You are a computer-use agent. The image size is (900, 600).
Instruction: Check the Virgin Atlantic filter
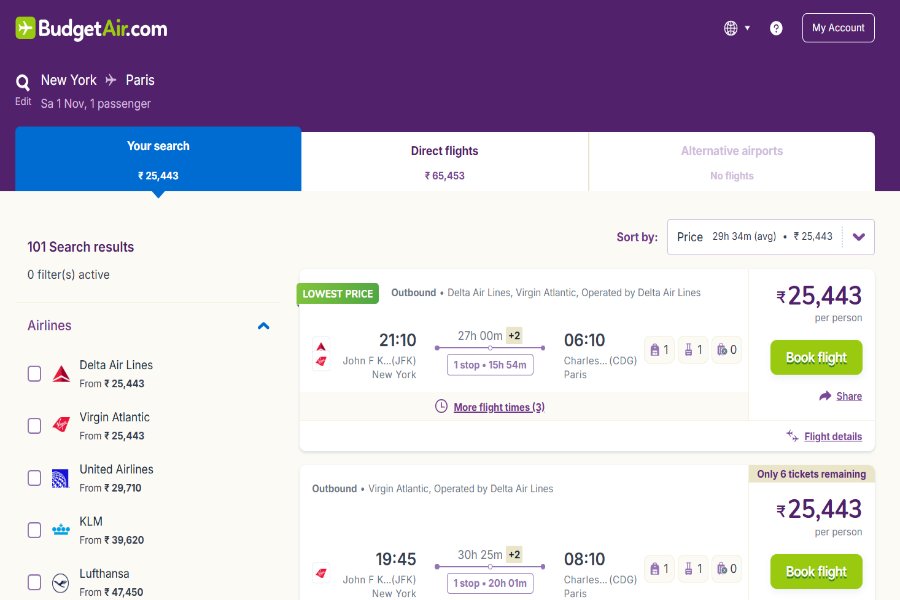coord(34,426)
